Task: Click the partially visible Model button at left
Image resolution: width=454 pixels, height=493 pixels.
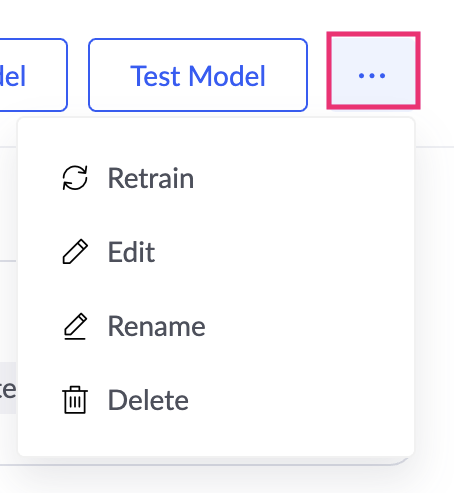Action: [33, 75]
